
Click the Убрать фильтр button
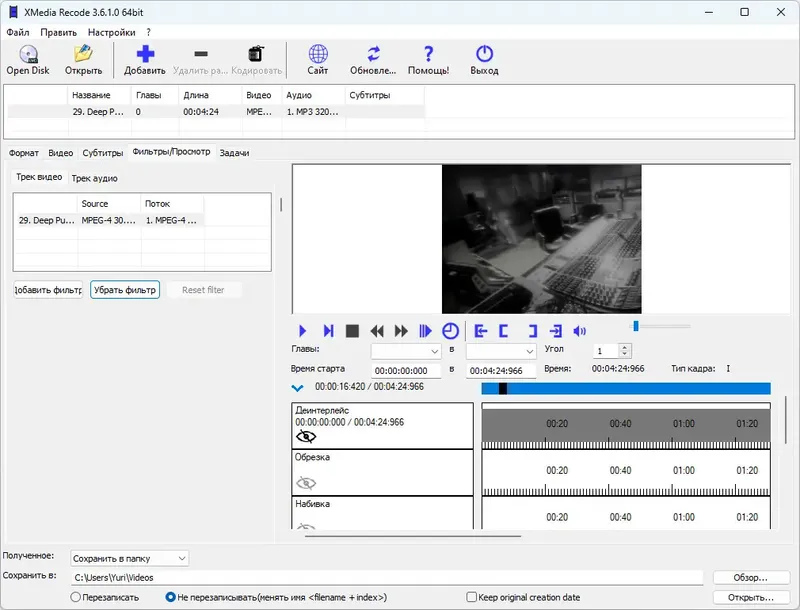pyautogui.click(x=125, y=290)
